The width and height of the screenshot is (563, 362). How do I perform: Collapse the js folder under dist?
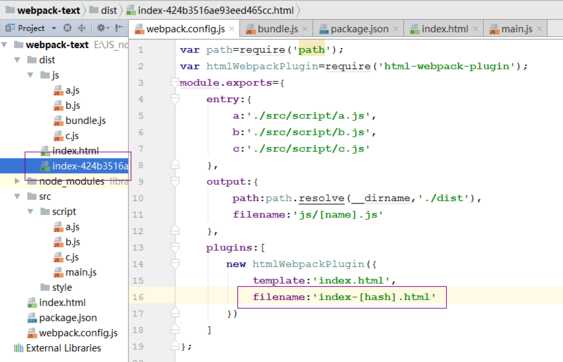(31, 75)
